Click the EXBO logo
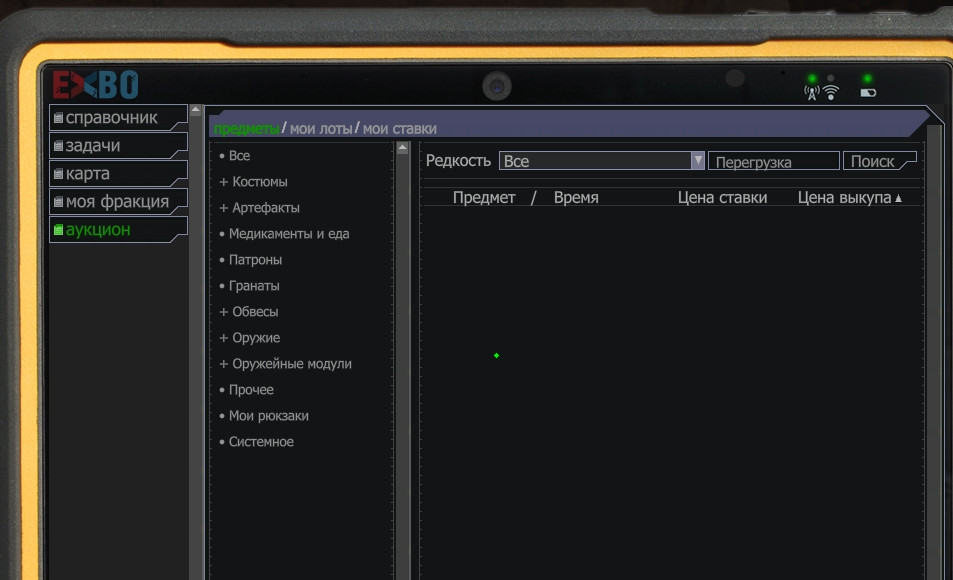This screenshot has width=953, height=580. click(95, 85)
